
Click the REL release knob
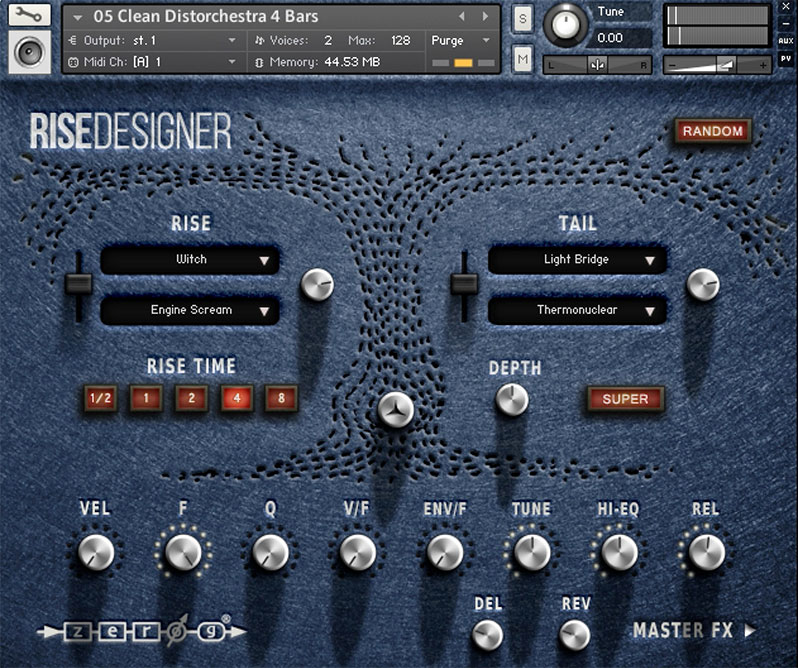[x=706, y=552]
